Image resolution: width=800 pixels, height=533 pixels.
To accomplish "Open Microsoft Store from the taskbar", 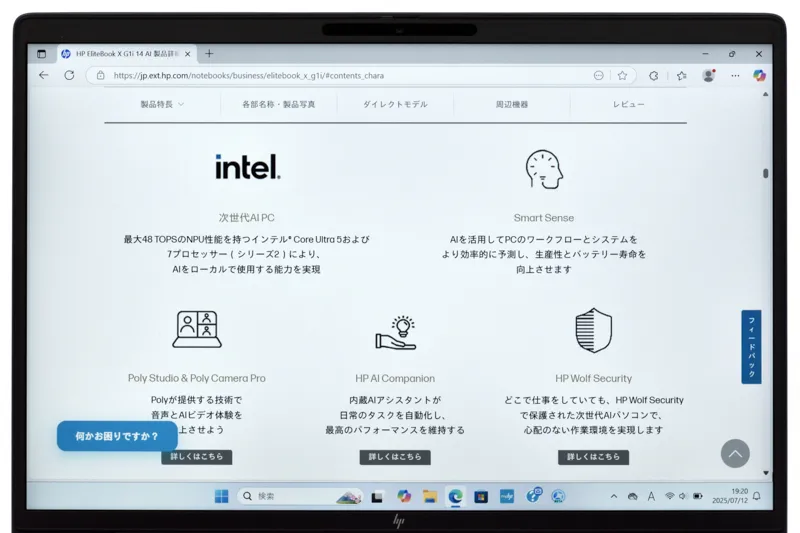I will point(481,497).
